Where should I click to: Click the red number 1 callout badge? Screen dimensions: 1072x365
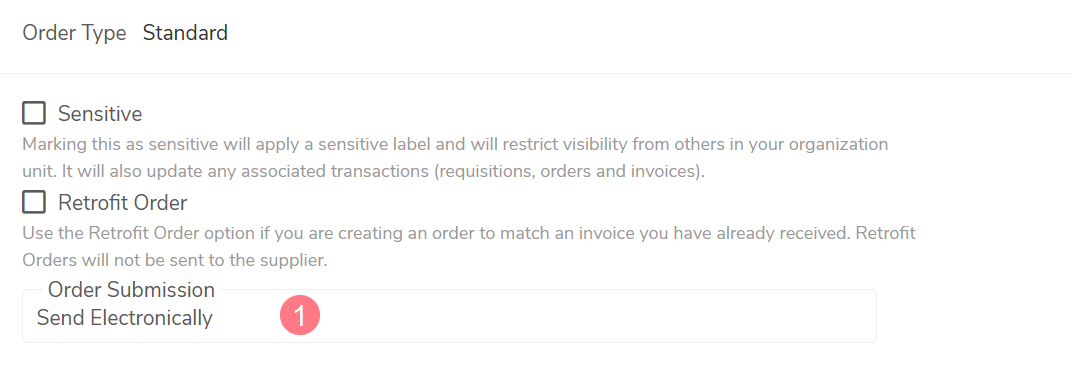[300, 316]
